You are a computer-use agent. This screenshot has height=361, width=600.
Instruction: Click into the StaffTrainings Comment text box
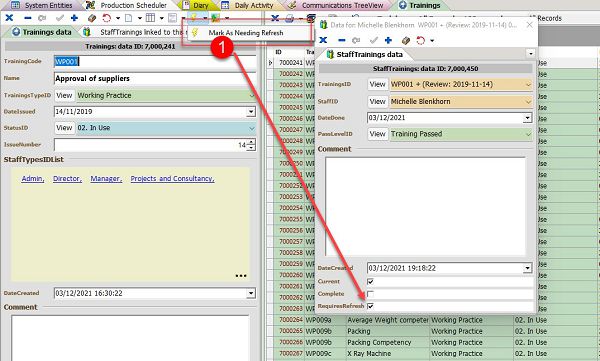click(x=426, y=206)
